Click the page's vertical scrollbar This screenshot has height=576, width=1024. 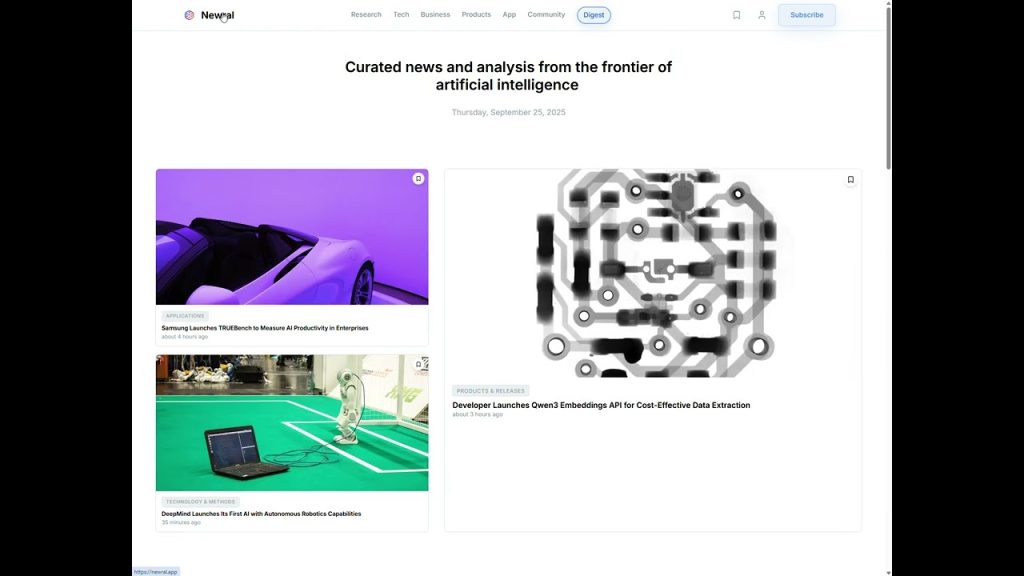tap(888, 90)
